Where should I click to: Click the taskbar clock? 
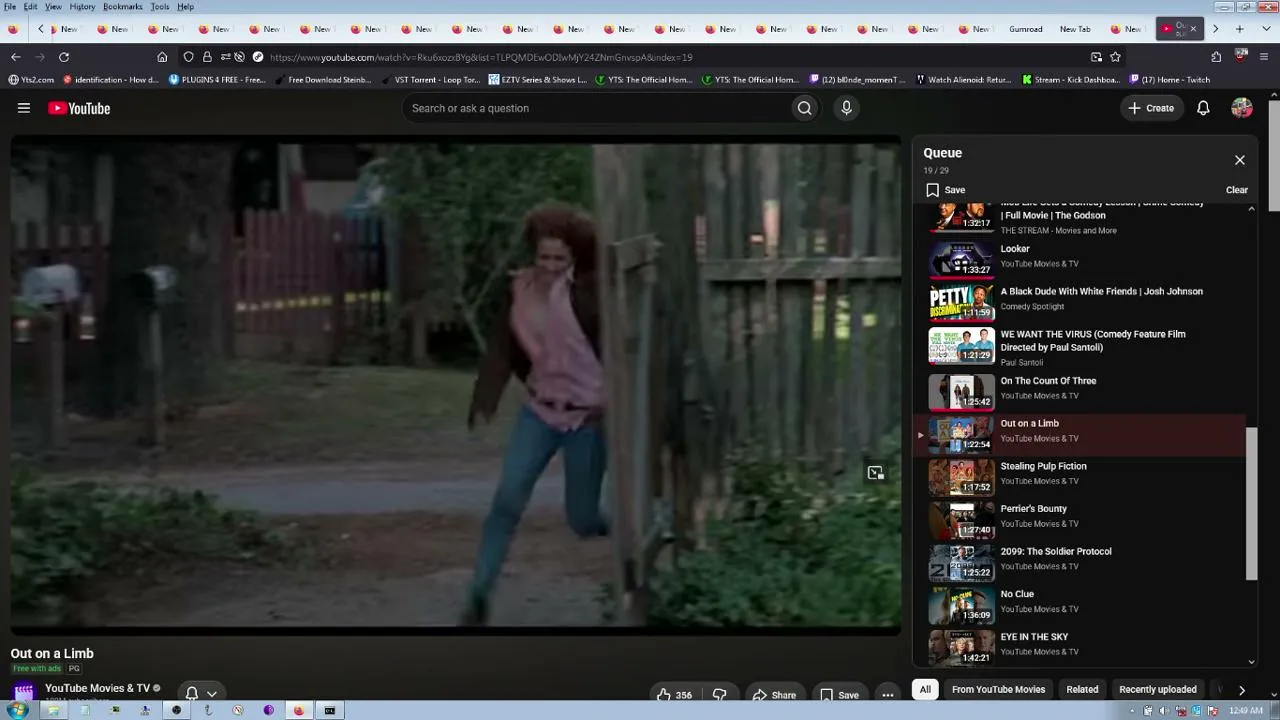1245,711
